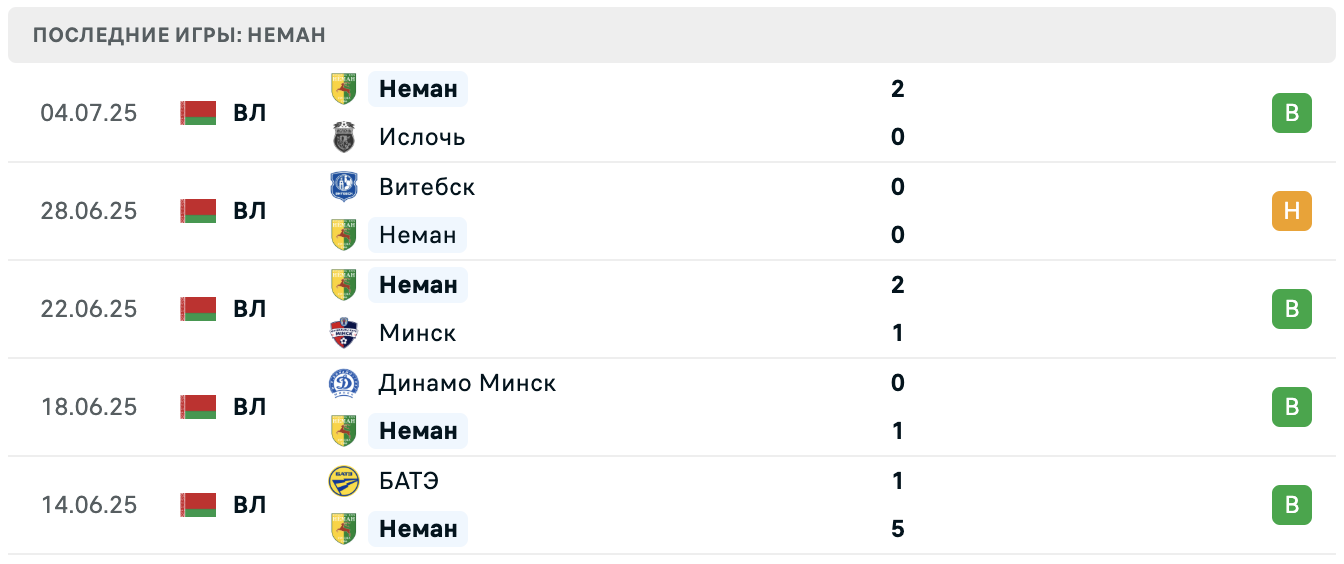Open the Витебск team link

coord(427,187)
